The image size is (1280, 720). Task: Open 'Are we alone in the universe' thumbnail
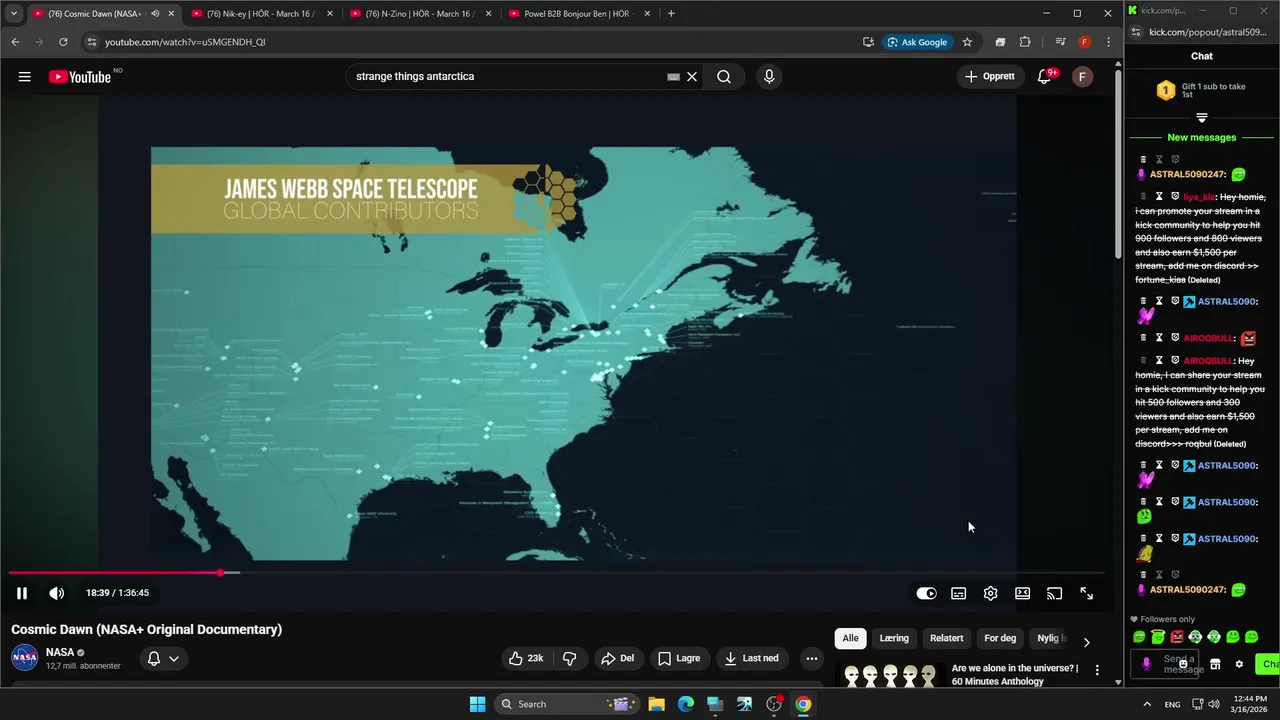(889, 675)
